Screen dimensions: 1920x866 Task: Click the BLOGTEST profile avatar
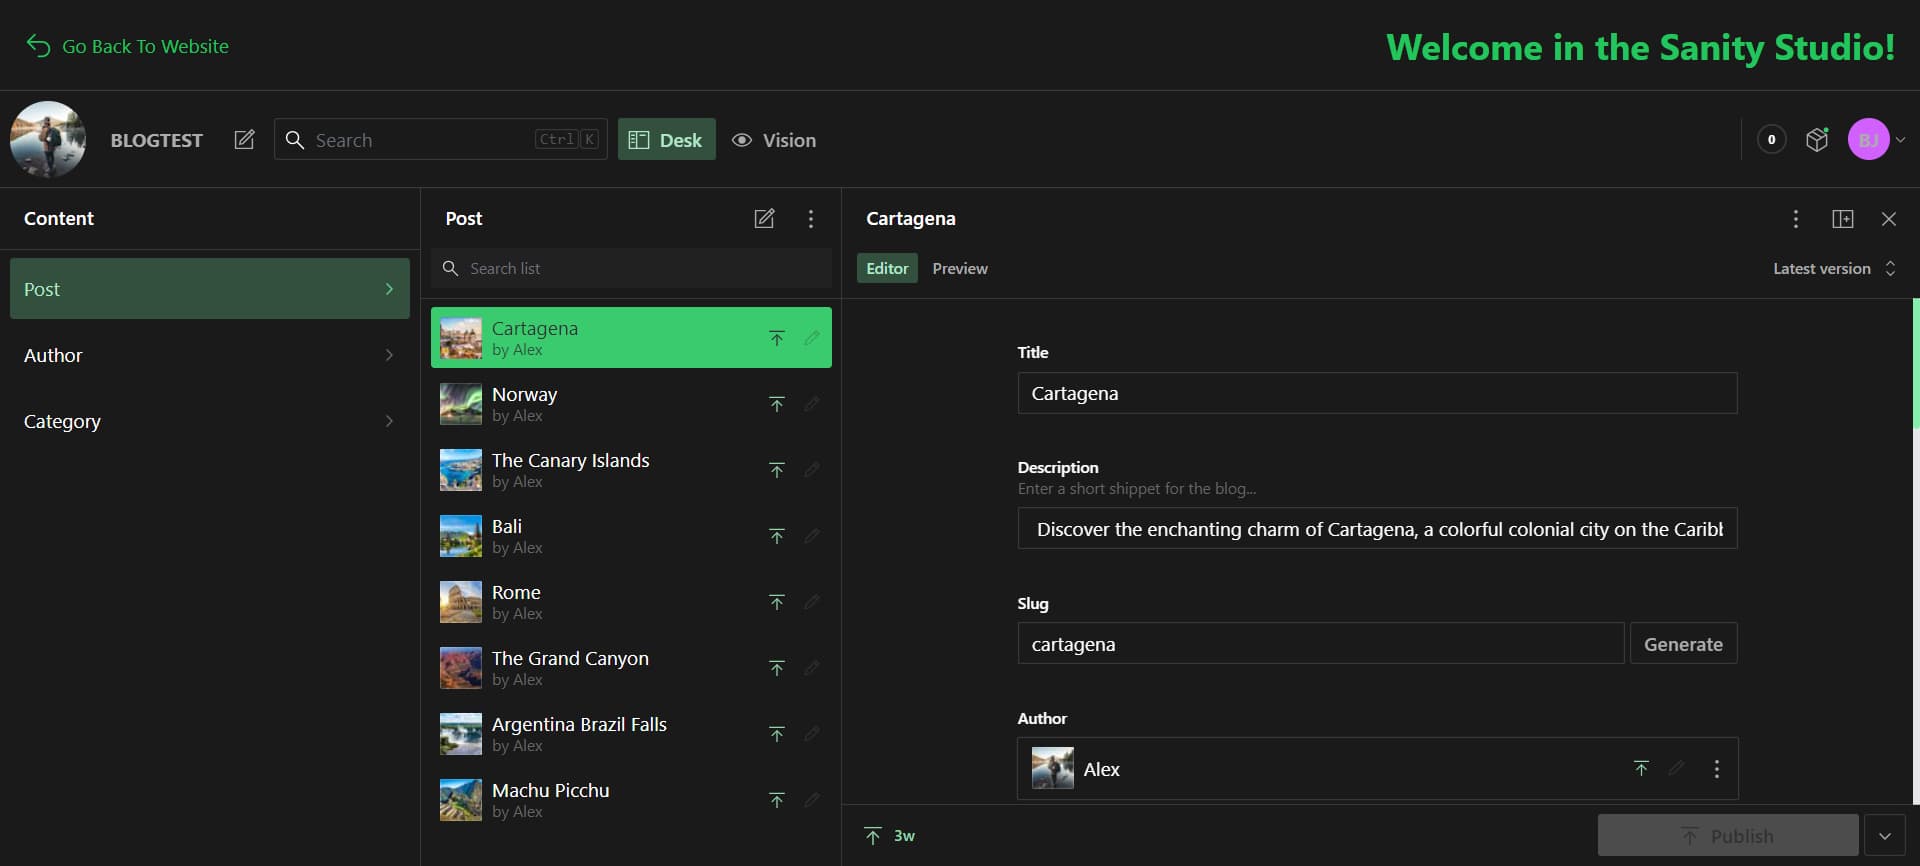[x=48, y=139]
